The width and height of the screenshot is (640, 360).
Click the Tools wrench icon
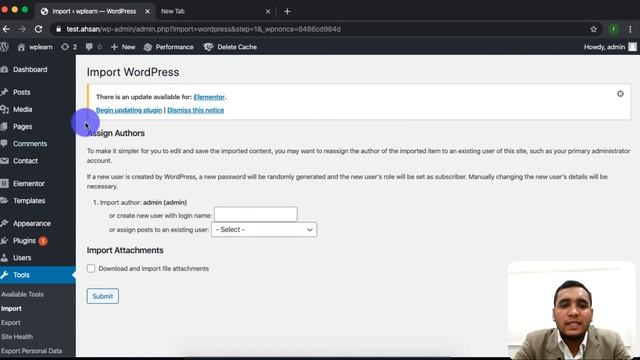4,275
